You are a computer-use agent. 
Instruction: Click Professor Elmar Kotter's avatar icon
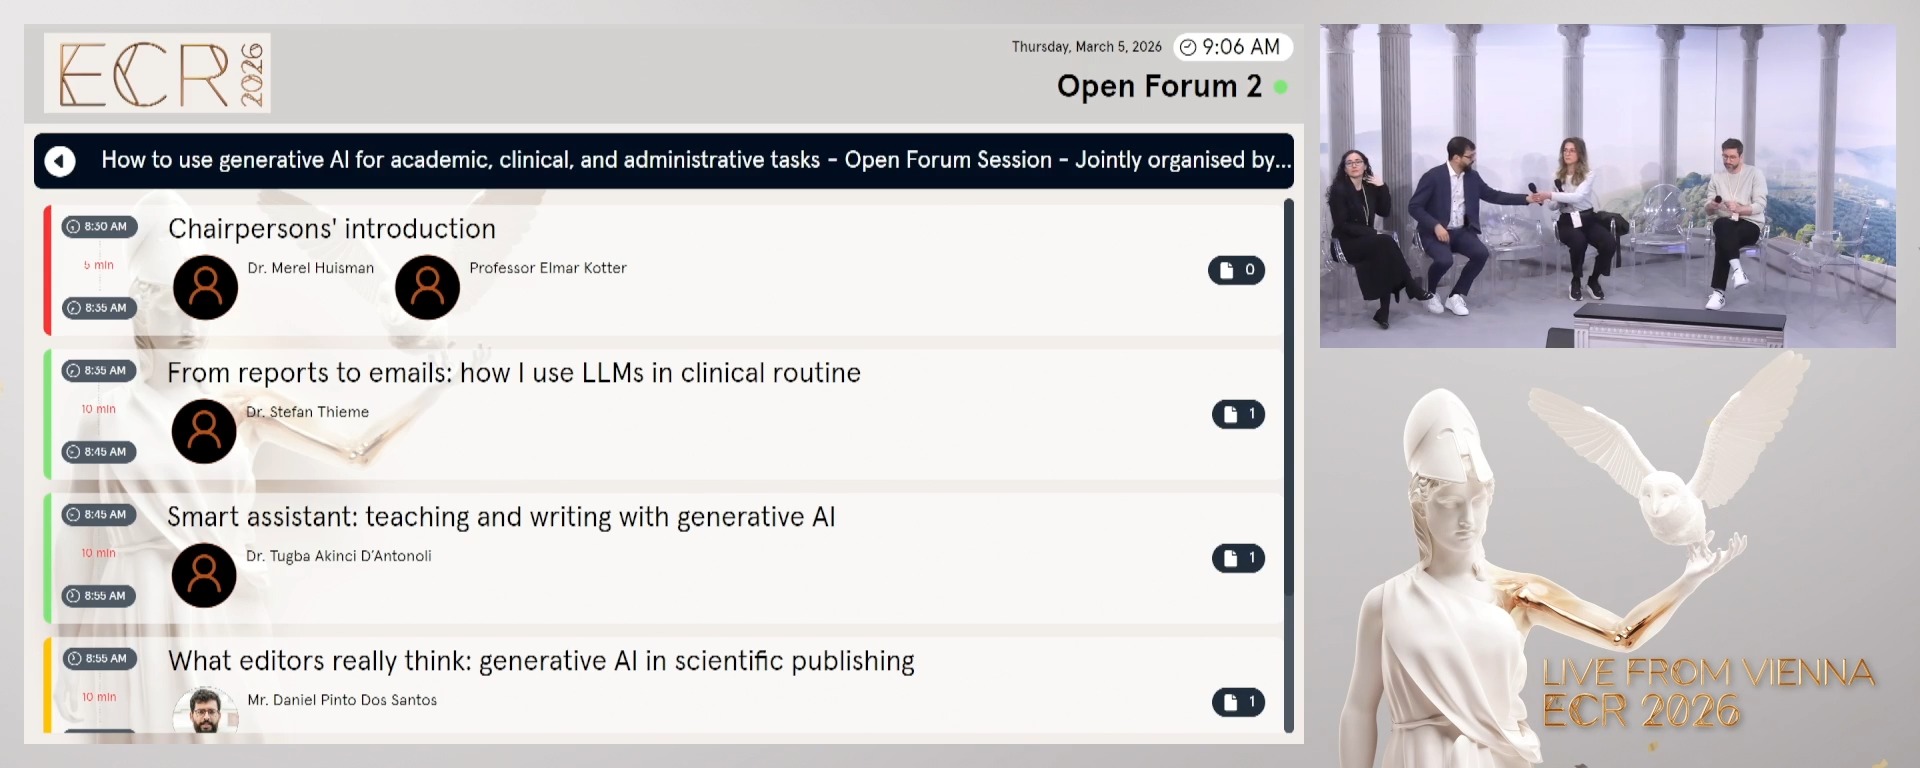[x=427, y=287]
